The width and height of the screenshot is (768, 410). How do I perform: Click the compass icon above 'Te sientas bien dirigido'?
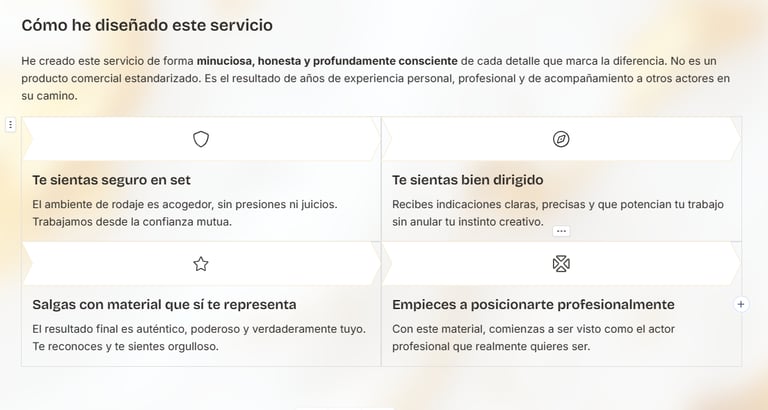(x=561, y=139)
